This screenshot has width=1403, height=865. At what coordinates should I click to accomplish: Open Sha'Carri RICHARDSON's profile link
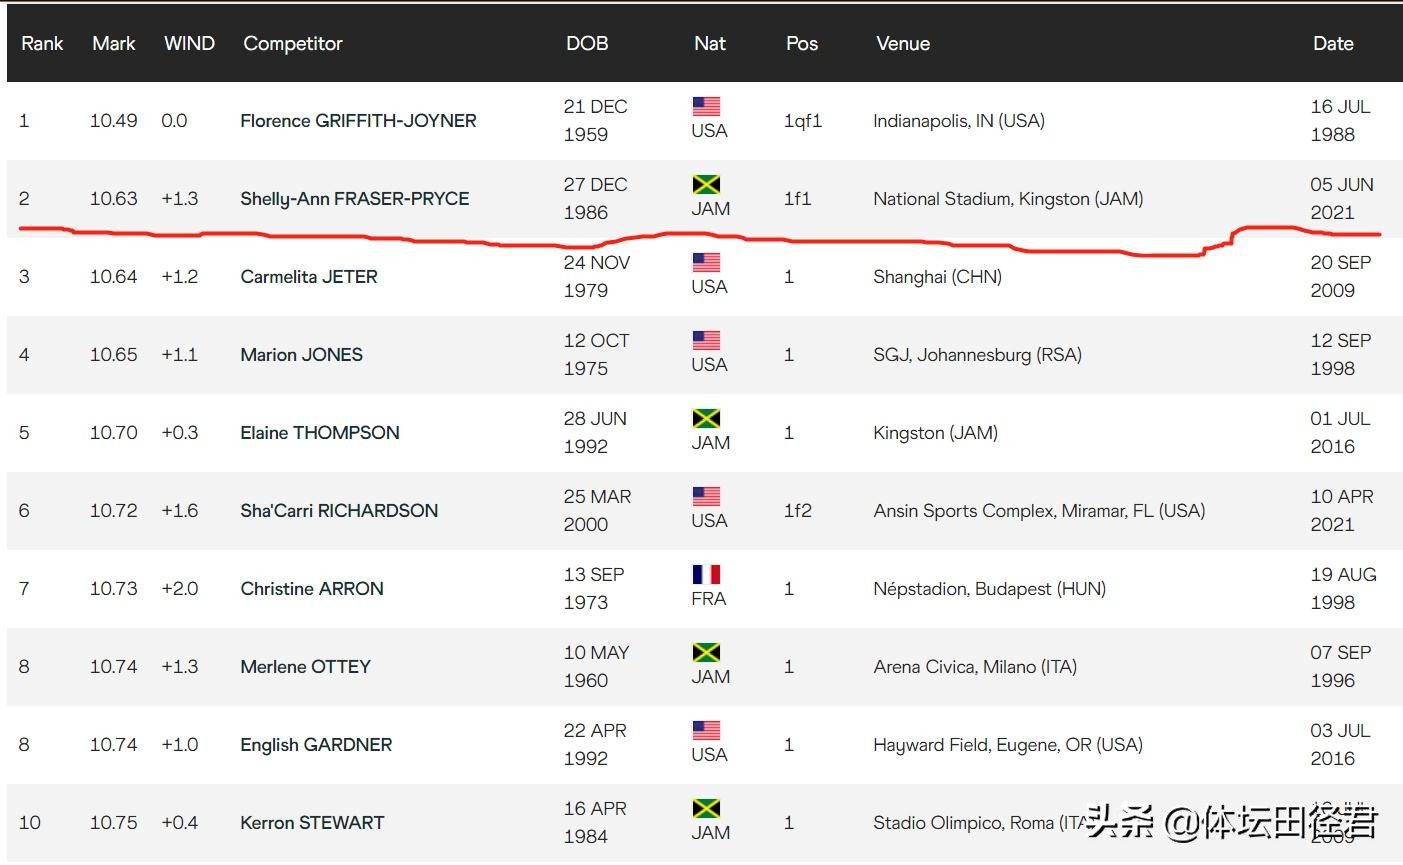pos(339,511)
